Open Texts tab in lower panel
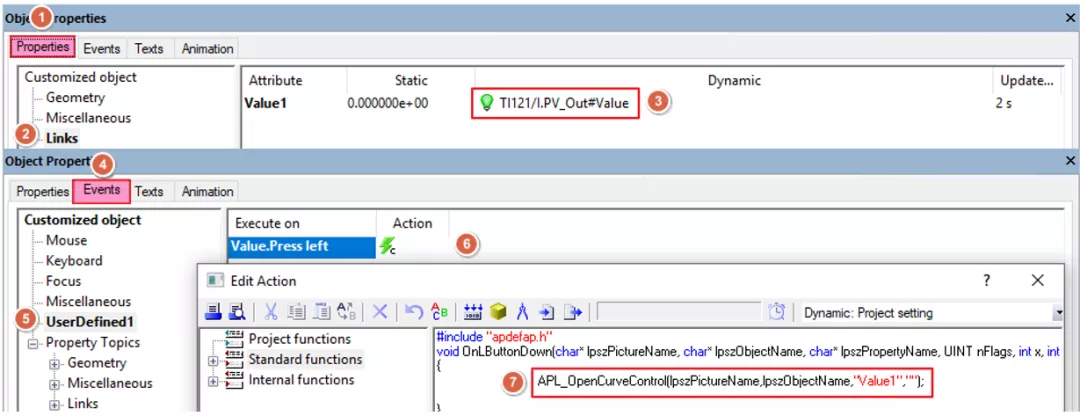 (149, 191)
